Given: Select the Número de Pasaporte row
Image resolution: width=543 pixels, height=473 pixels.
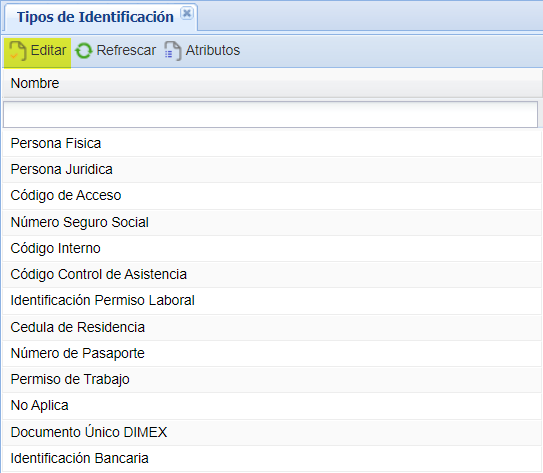Looking at the screenshot, I should click(x=272, y=353).
